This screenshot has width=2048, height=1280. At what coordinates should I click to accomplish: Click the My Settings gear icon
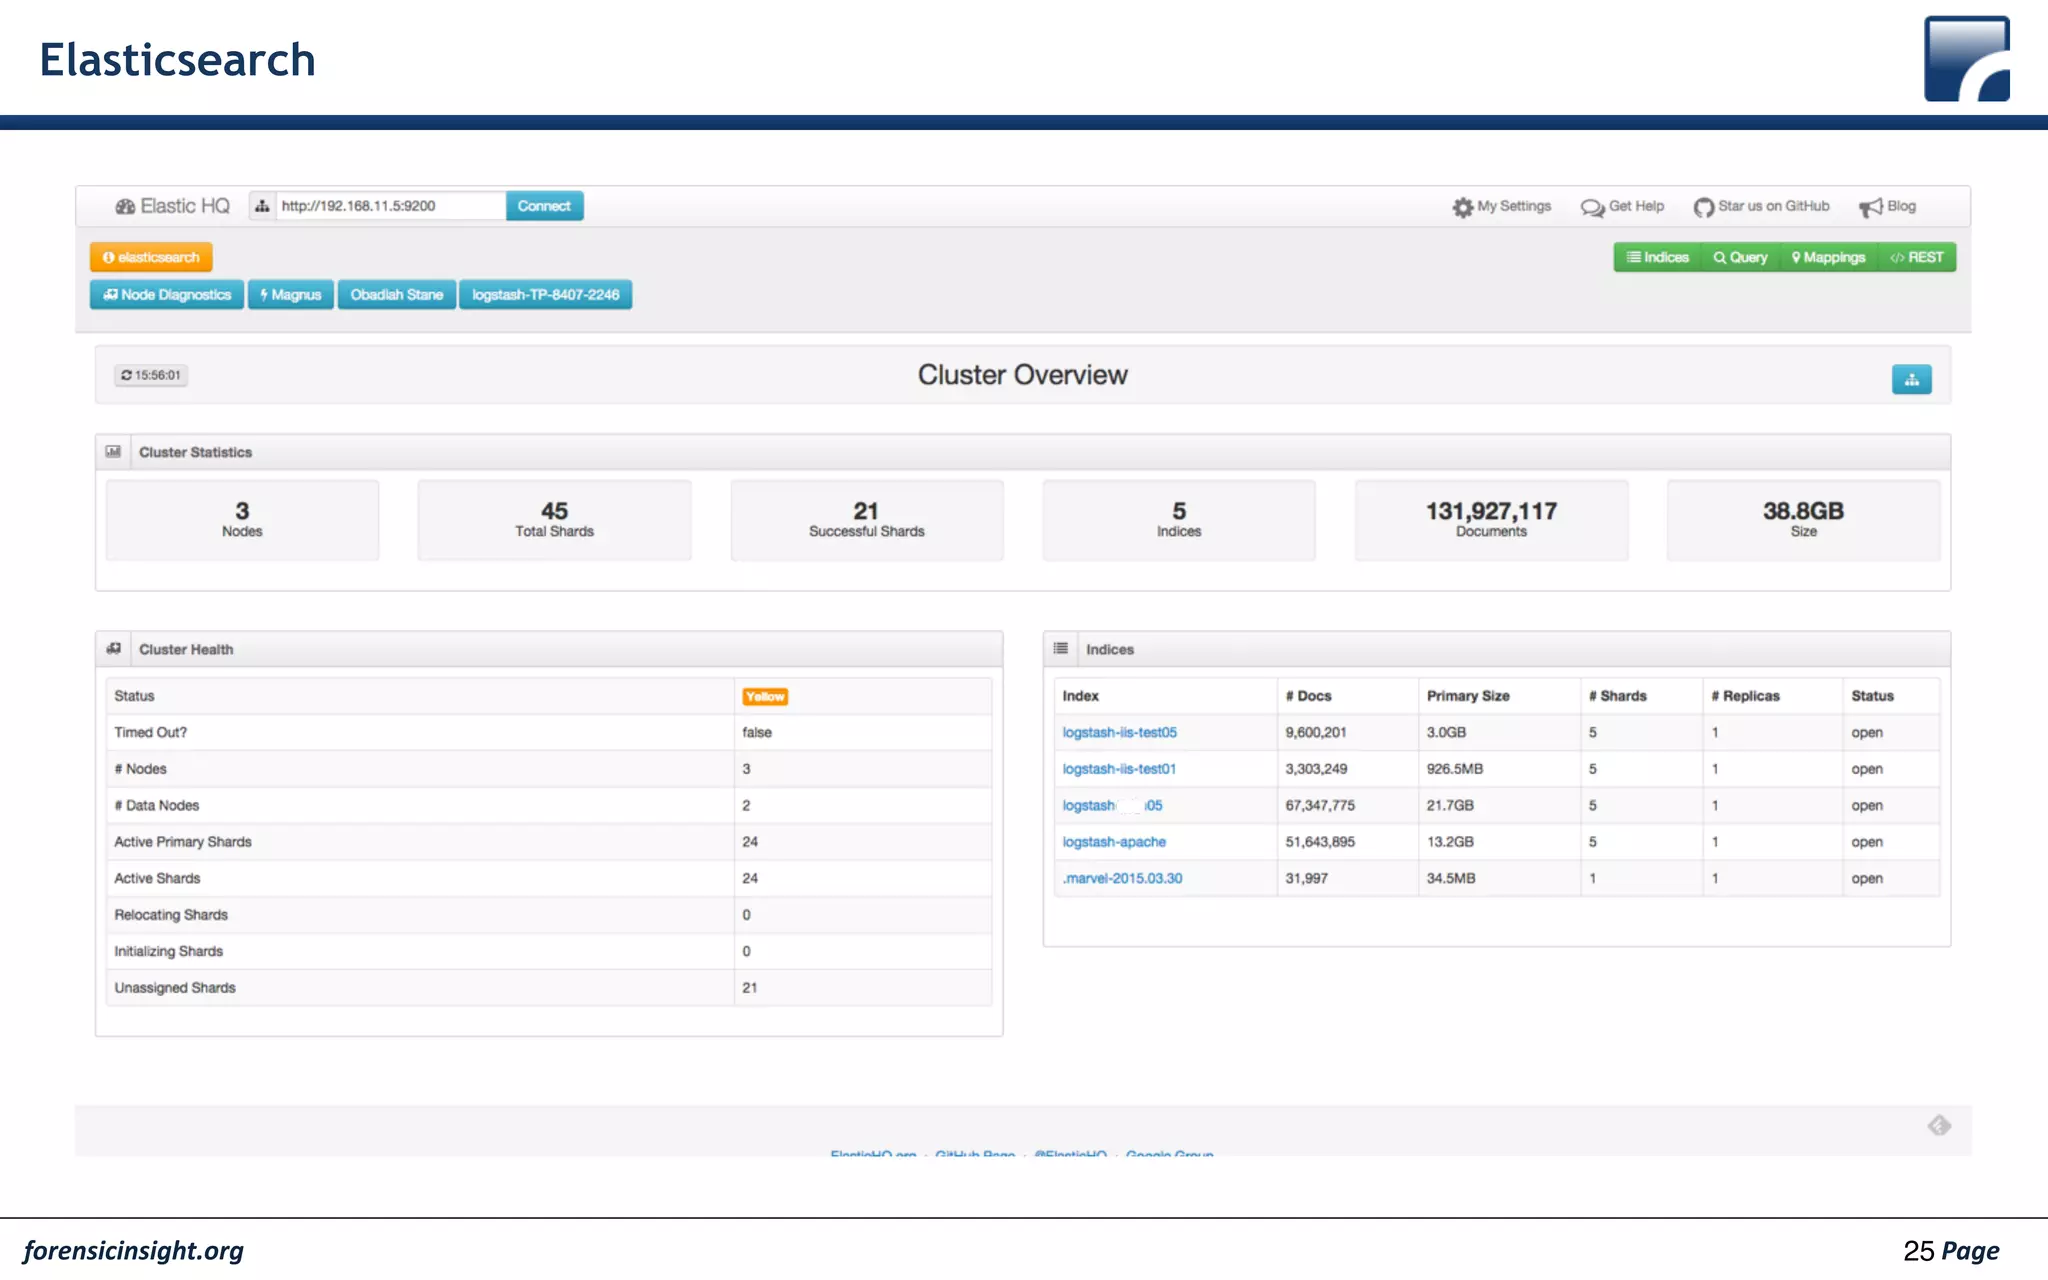point(1463,207)
